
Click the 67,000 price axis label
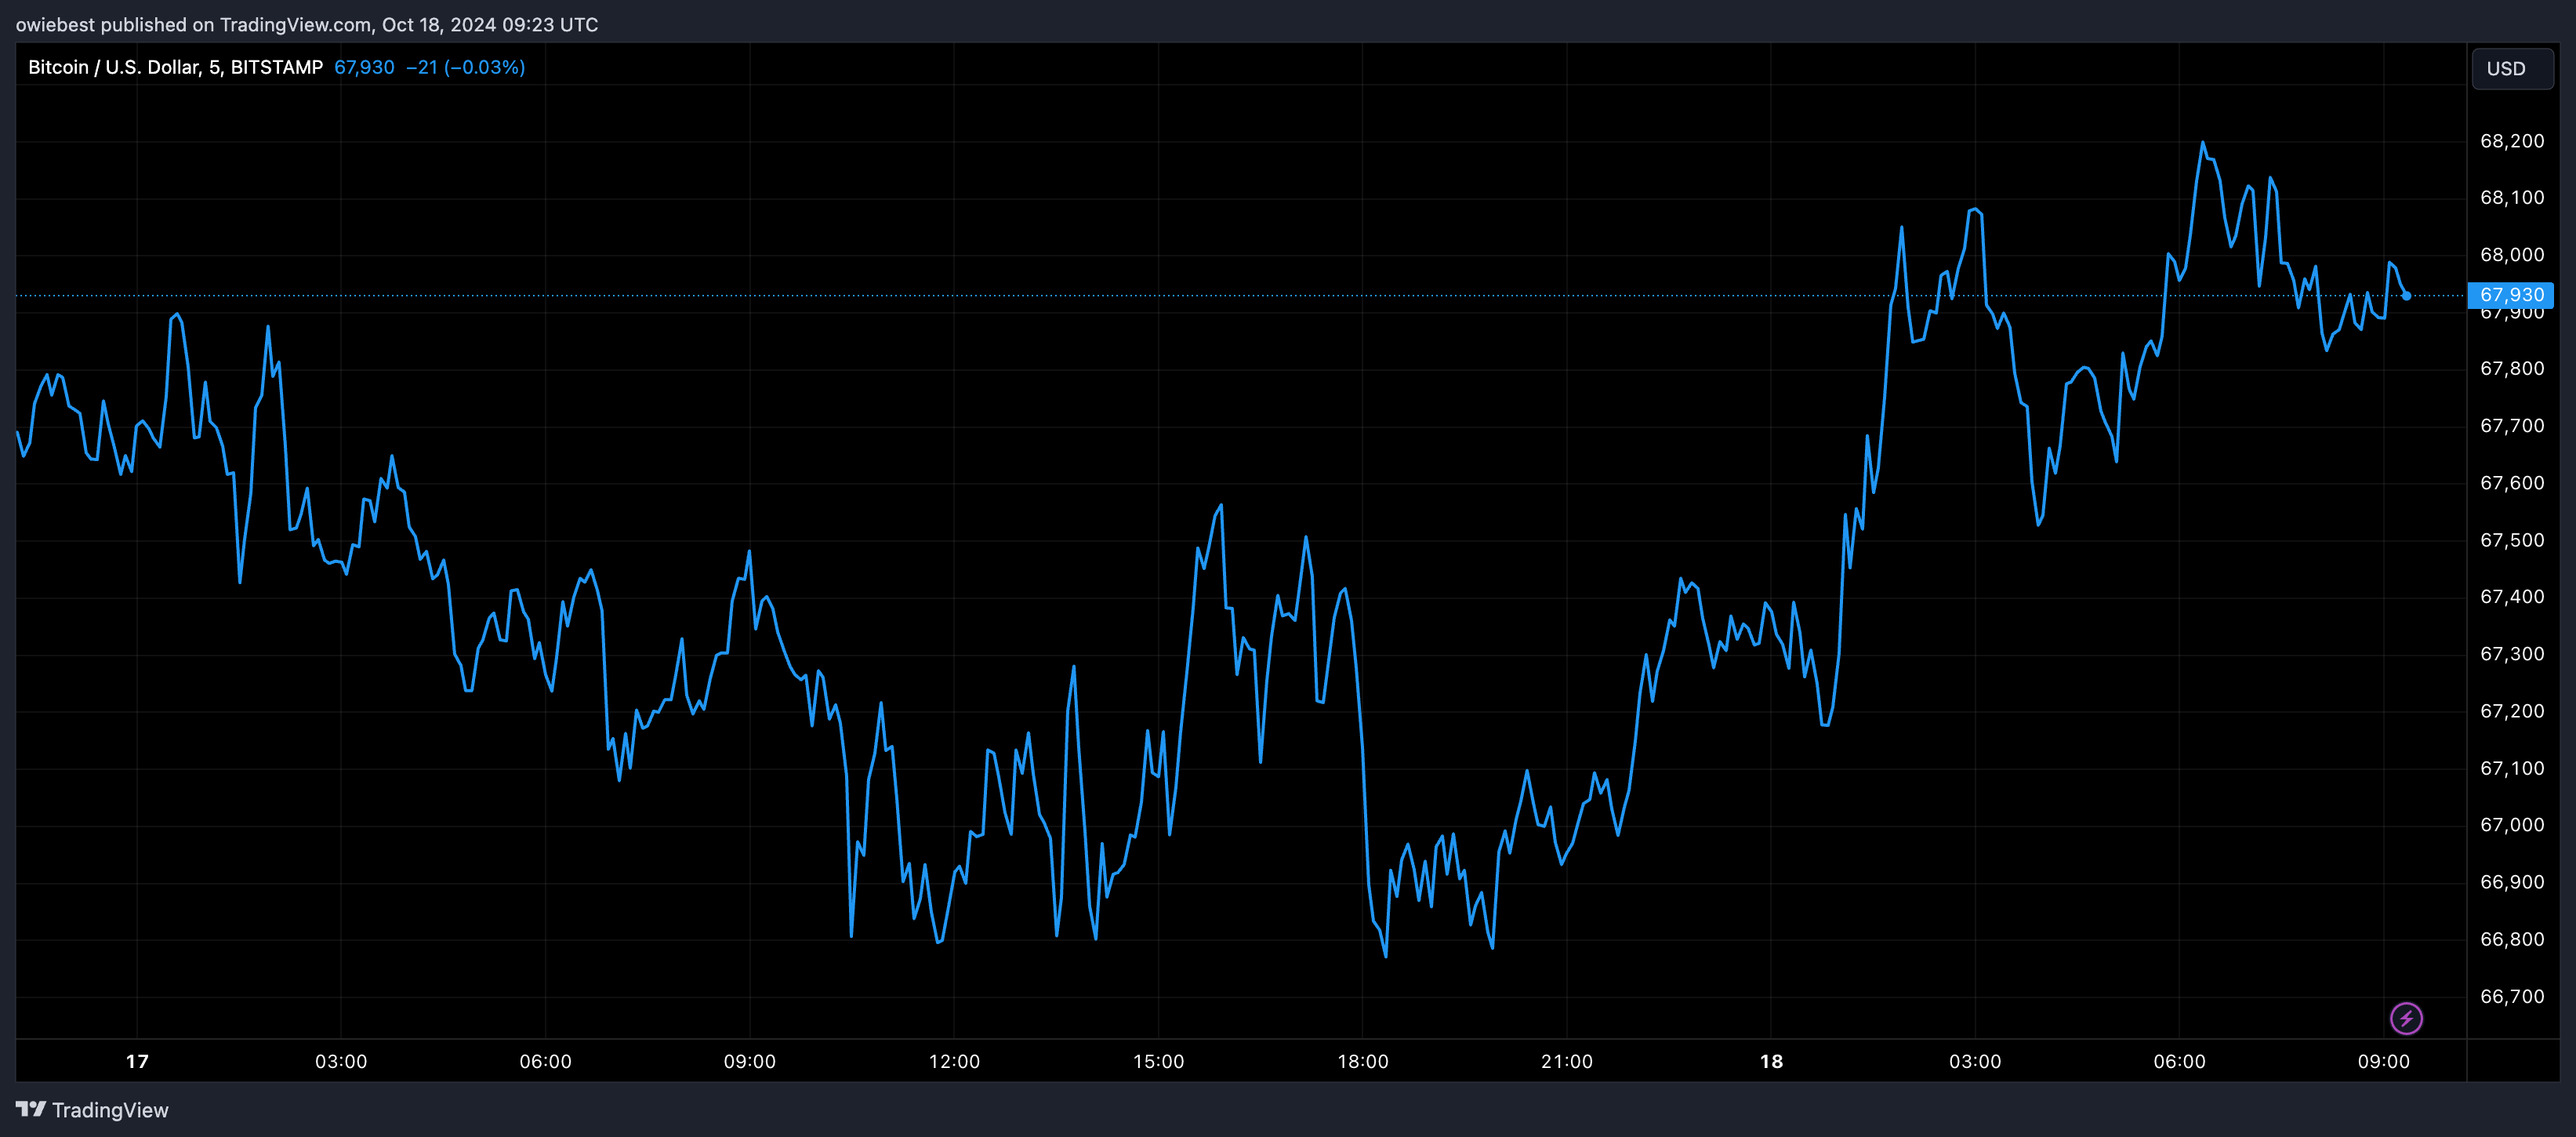[x=2512, y=825]
